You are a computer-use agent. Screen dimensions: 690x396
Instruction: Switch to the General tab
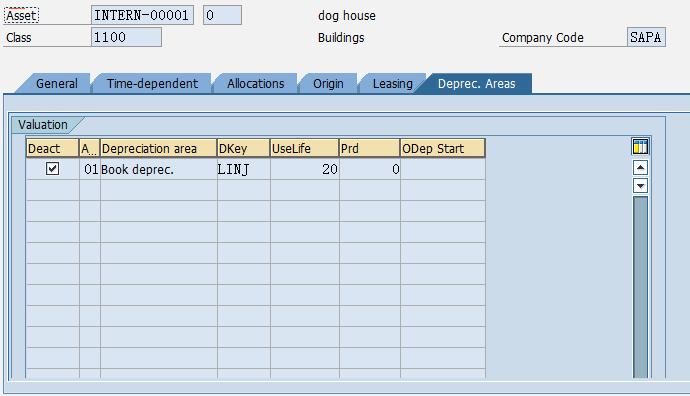(x=56, y=84)
